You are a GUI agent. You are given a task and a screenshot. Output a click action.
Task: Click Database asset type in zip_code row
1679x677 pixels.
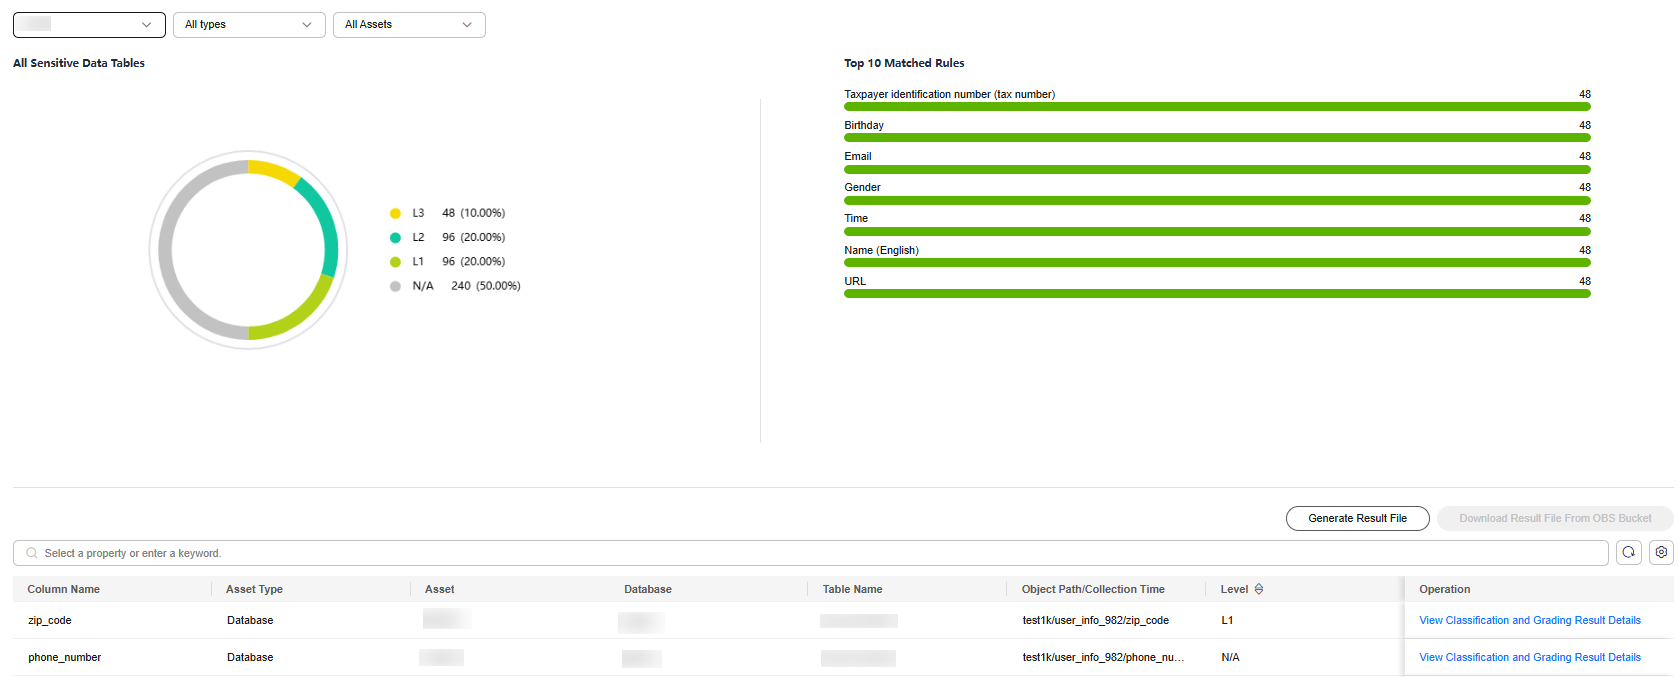[x=250, y=620]
